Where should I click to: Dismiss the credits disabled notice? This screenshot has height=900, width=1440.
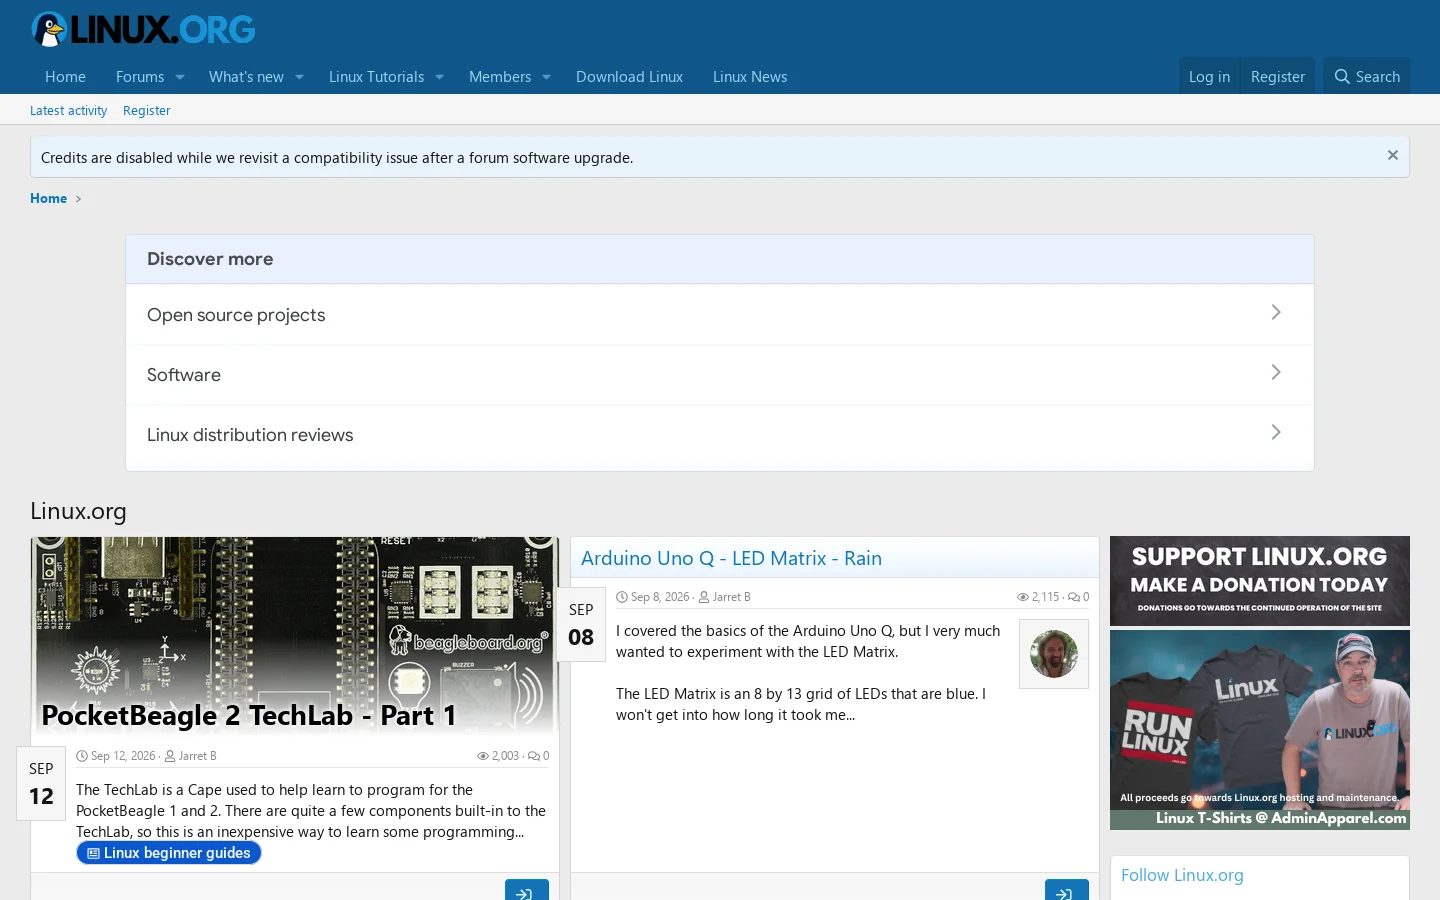(x=1392, y=156)
